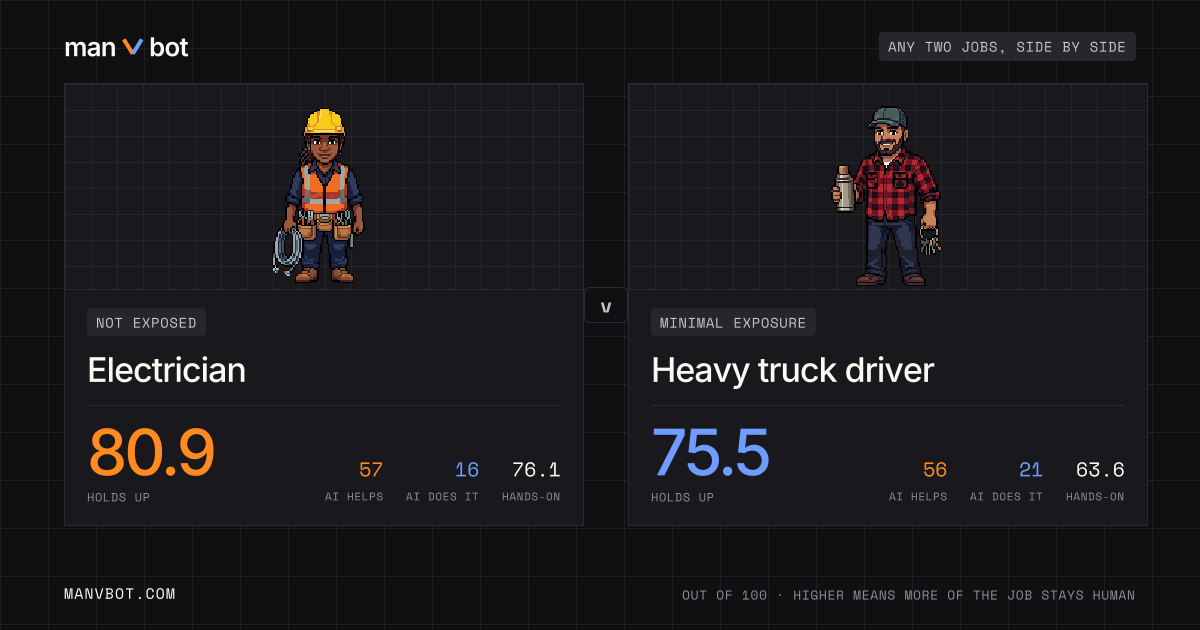
Task: Click Electrician's AI does it value 16
Action: [467, 470]
